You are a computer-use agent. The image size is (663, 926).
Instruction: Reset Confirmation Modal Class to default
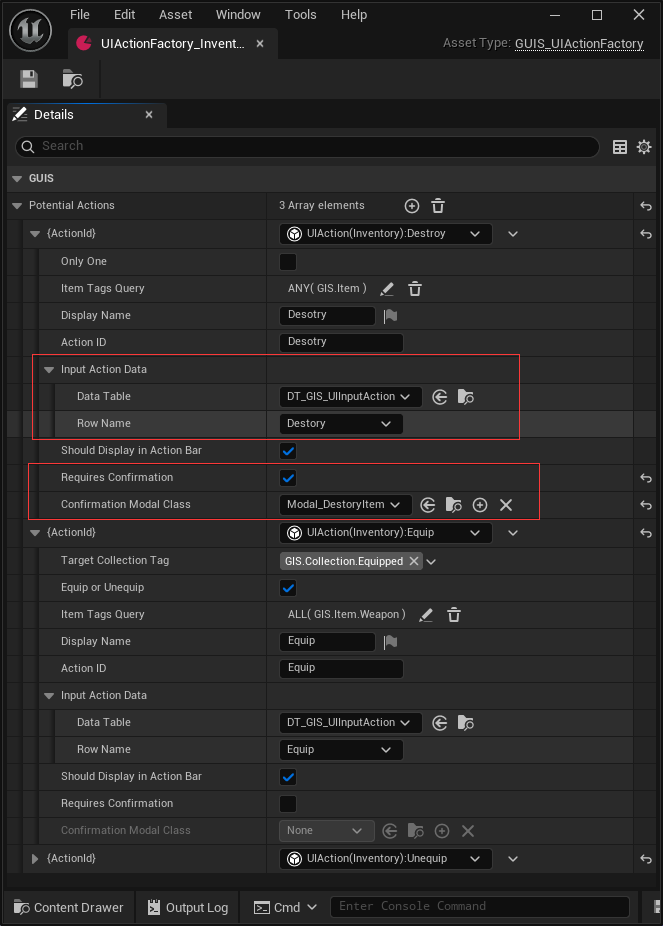(646, 505)
